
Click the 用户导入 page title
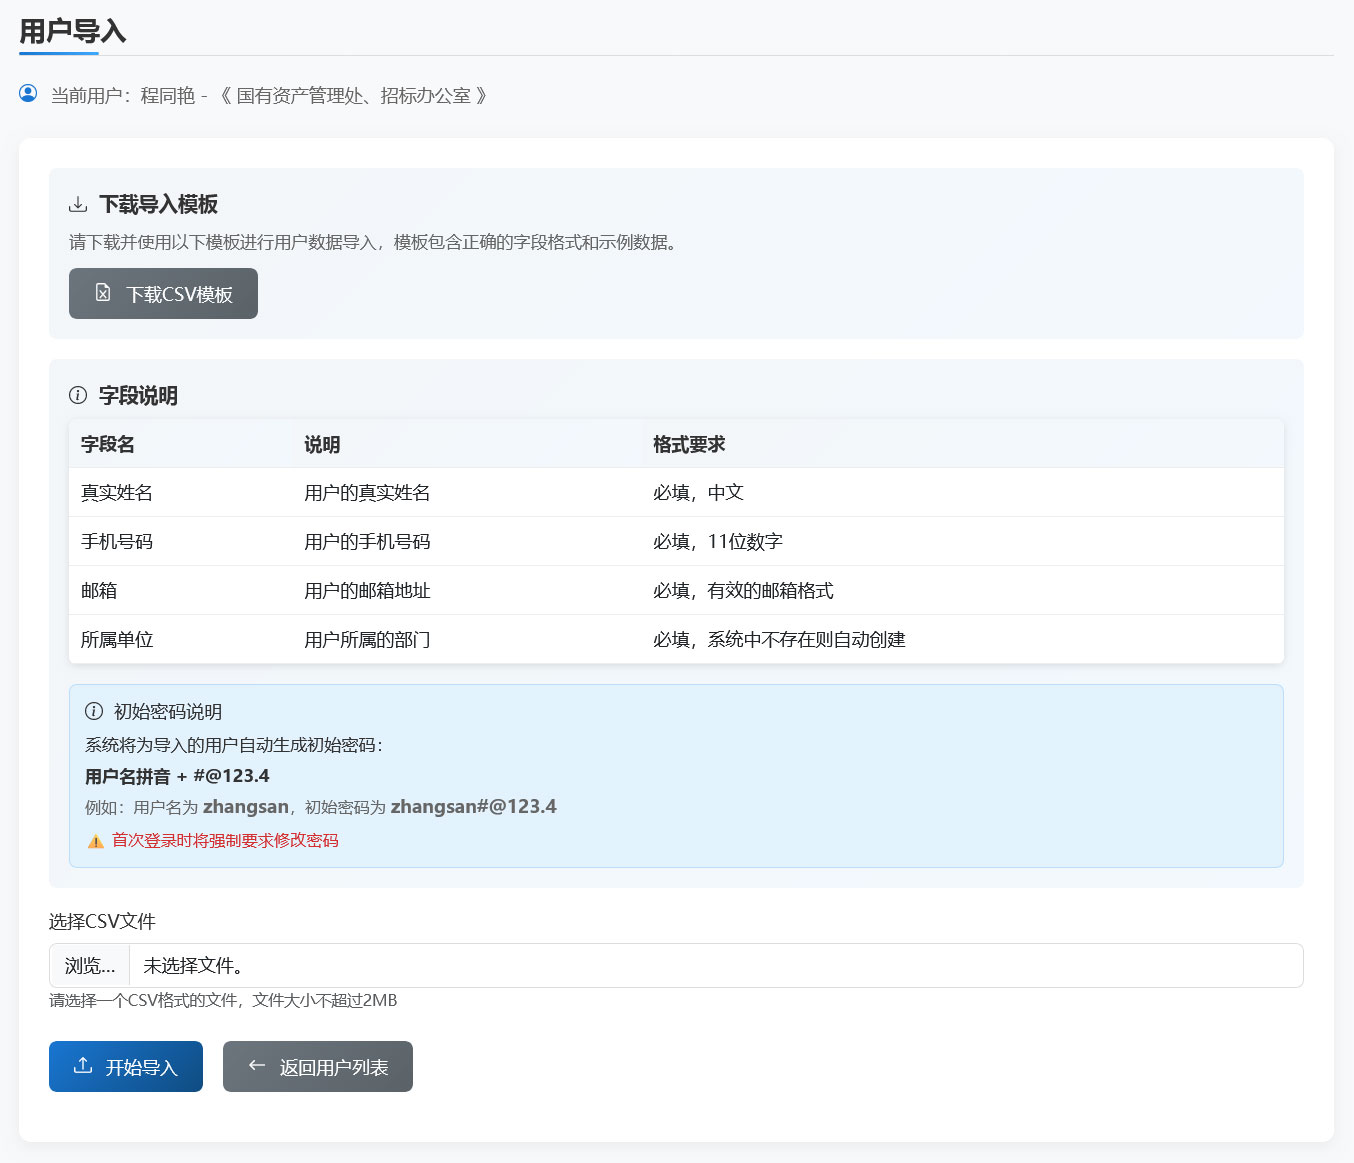[x=72, y=31]
